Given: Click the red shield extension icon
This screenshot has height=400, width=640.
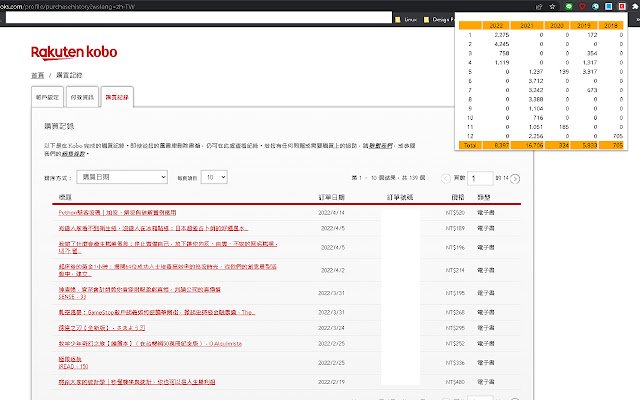Looking at the screenshot, I should [x=582, y=7].
